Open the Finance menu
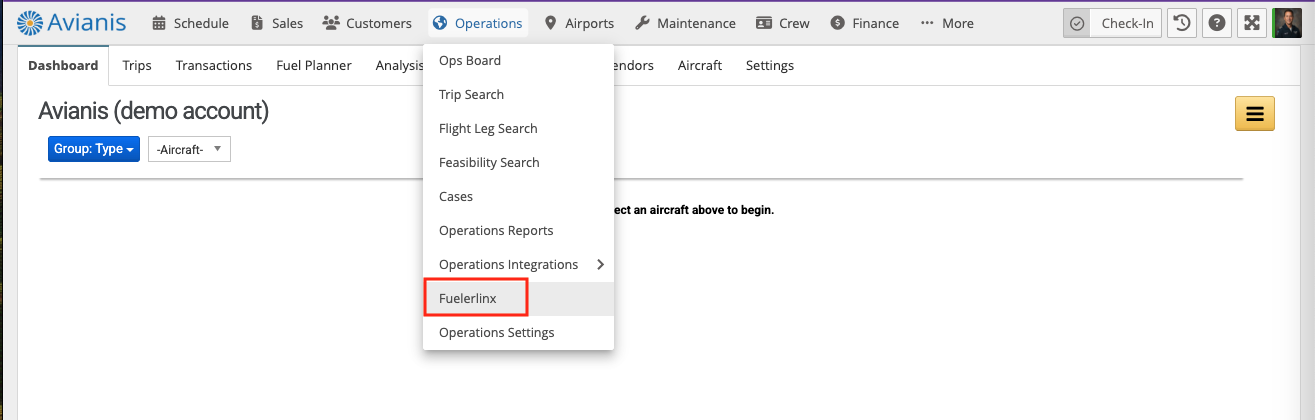 (x=864, y=23)
